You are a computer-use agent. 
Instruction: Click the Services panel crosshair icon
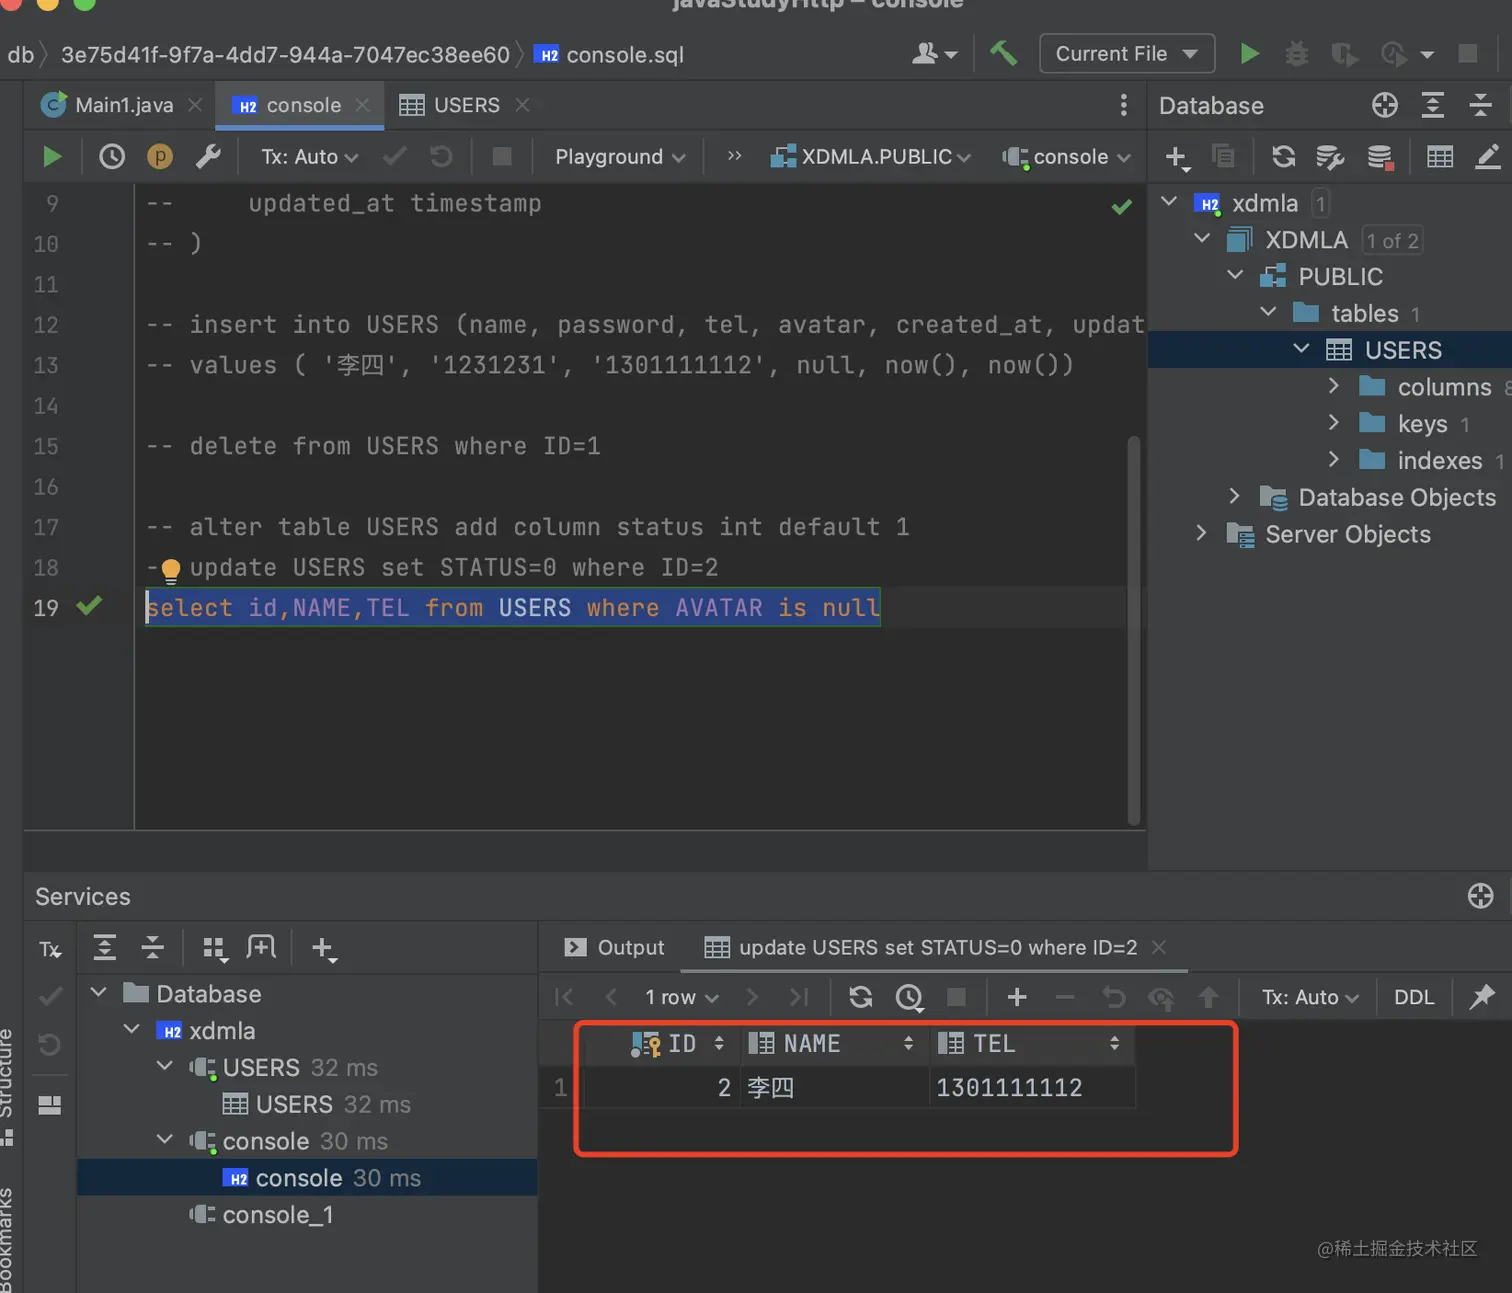click(1481, 896)
